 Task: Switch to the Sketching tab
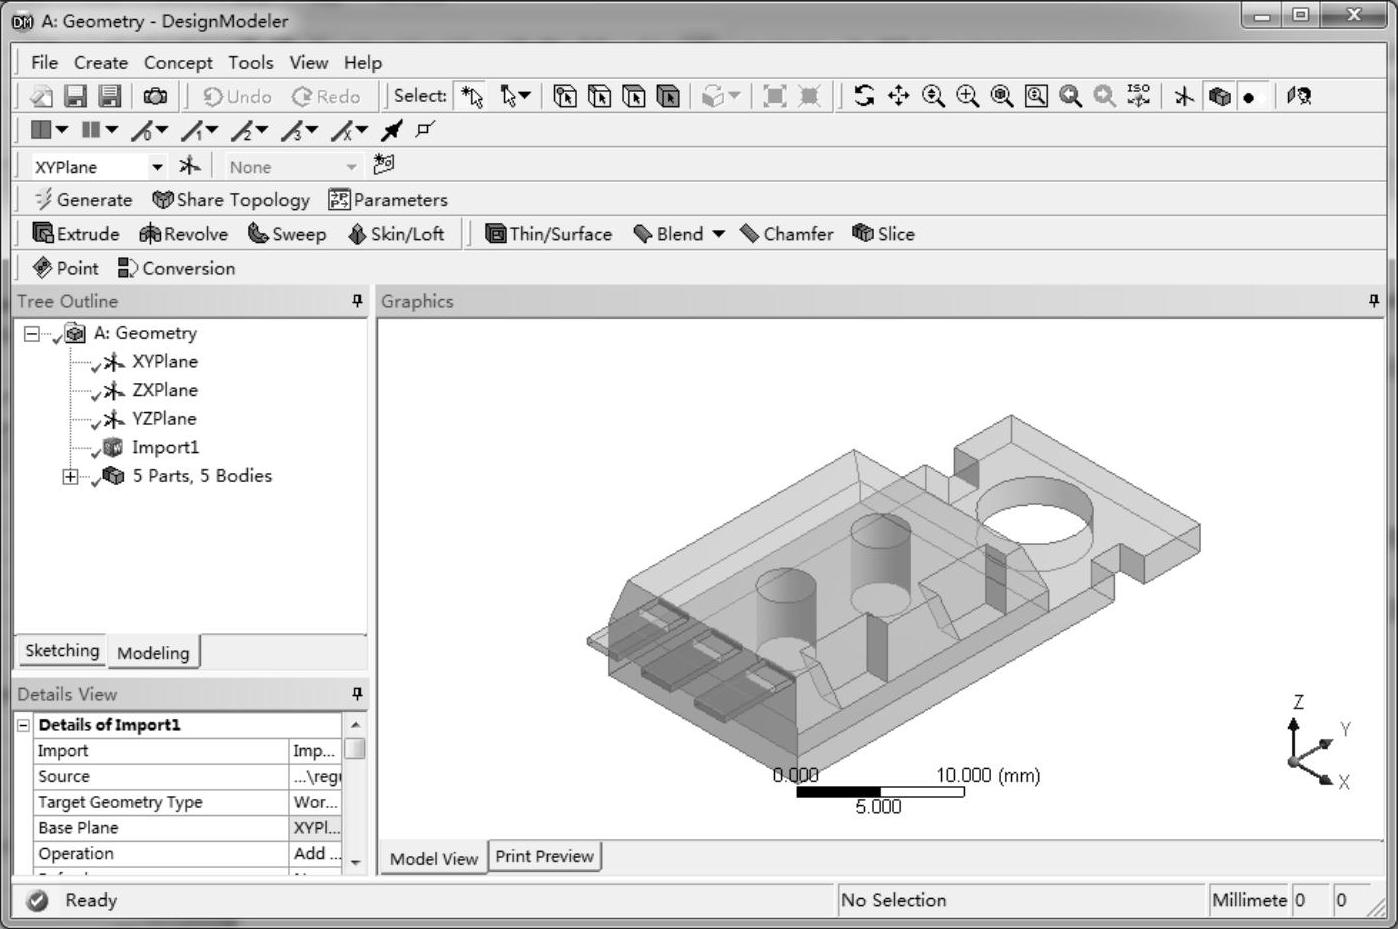click(x=62, y=651)
